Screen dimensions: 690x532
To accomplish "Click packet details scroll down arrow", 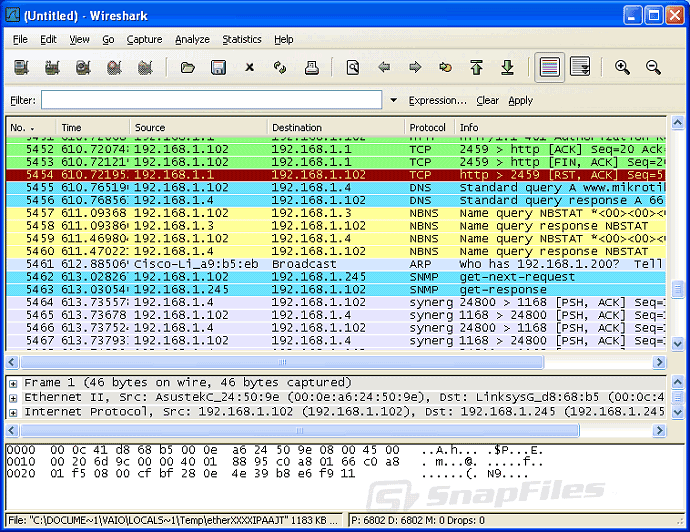I will coord(678,412).
